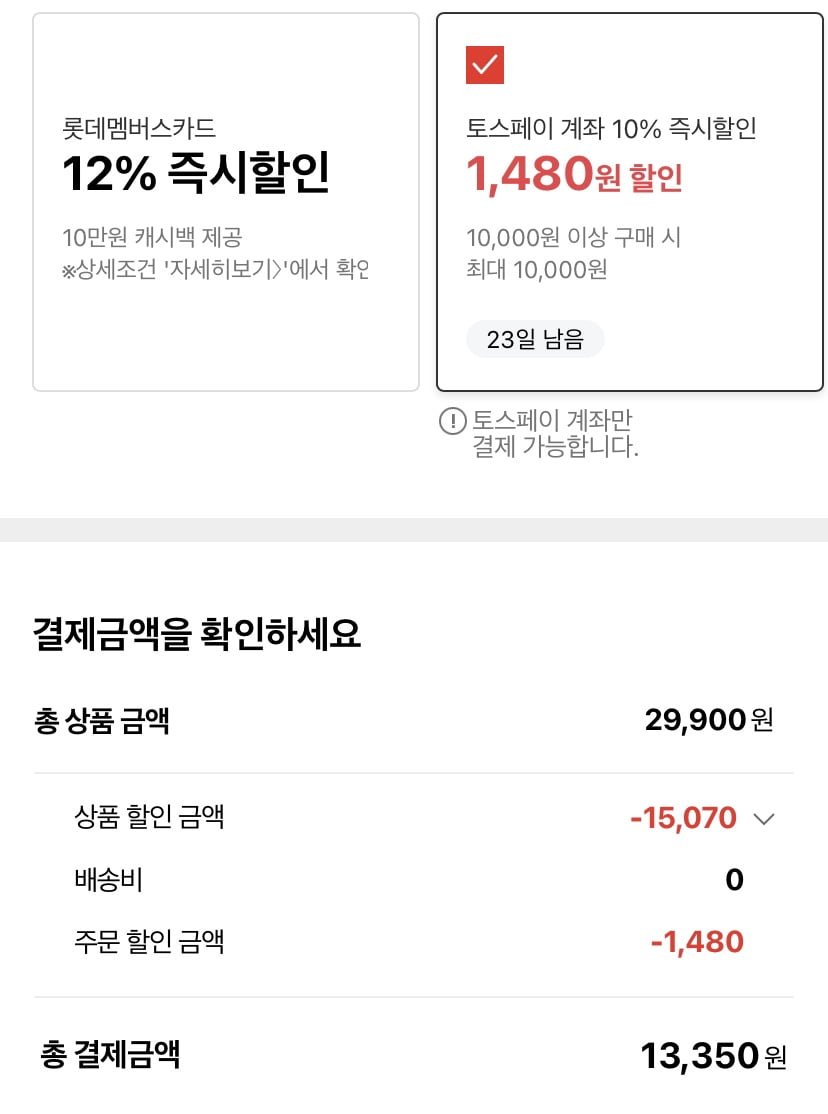Click the 13,350원 final payment amount
The height and width of the screenshot is (1114, 828).
[713, 1056]
